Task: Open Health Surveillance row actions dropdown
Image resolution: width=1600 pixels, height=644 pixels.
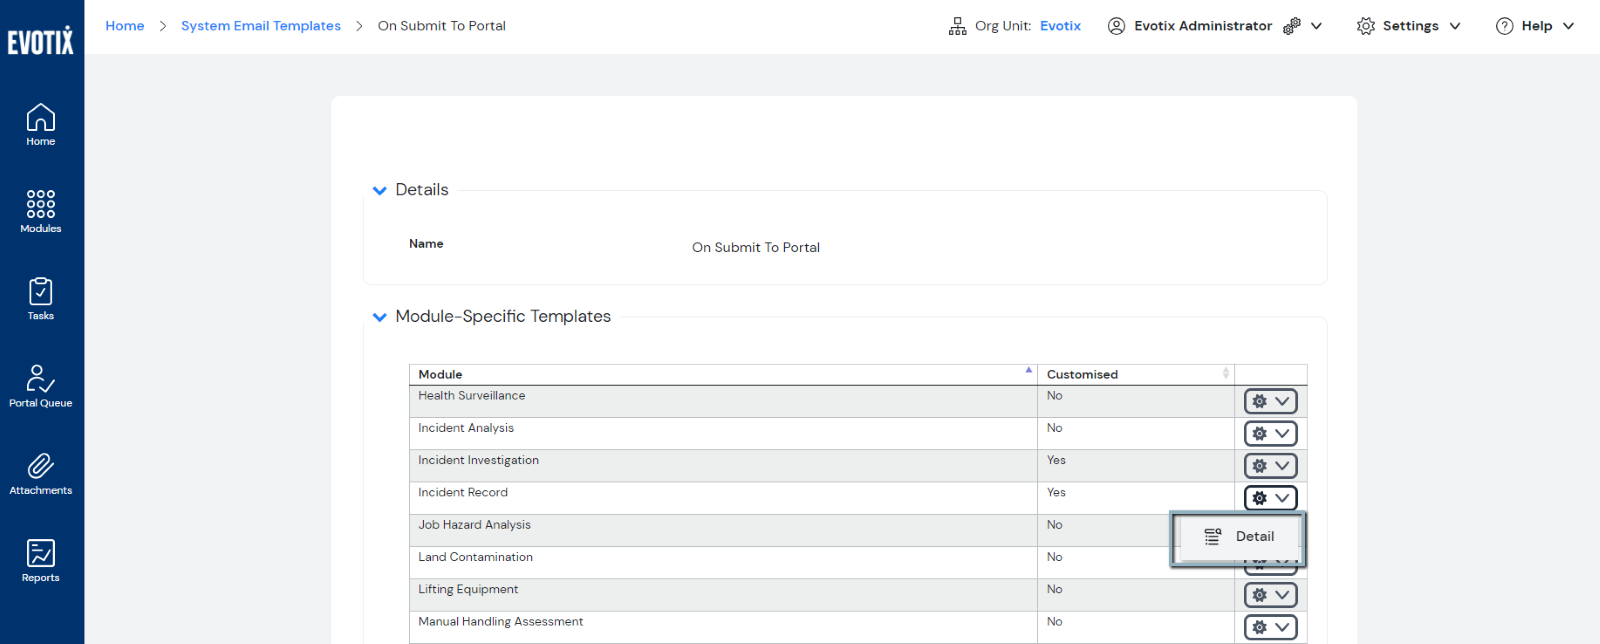Action: coord(1270,401)
